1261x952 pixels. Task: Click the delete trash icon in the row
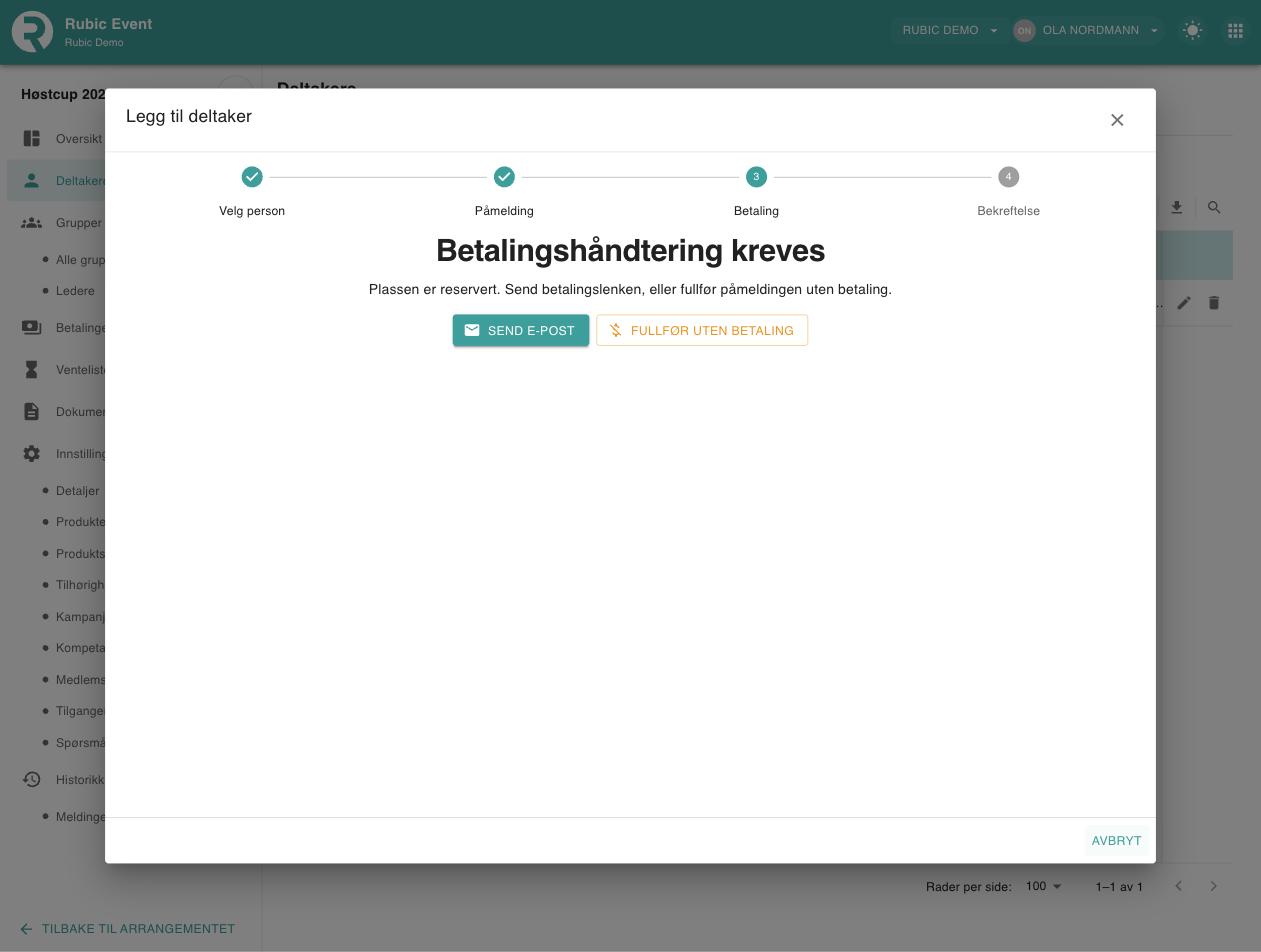(1214, 303)
